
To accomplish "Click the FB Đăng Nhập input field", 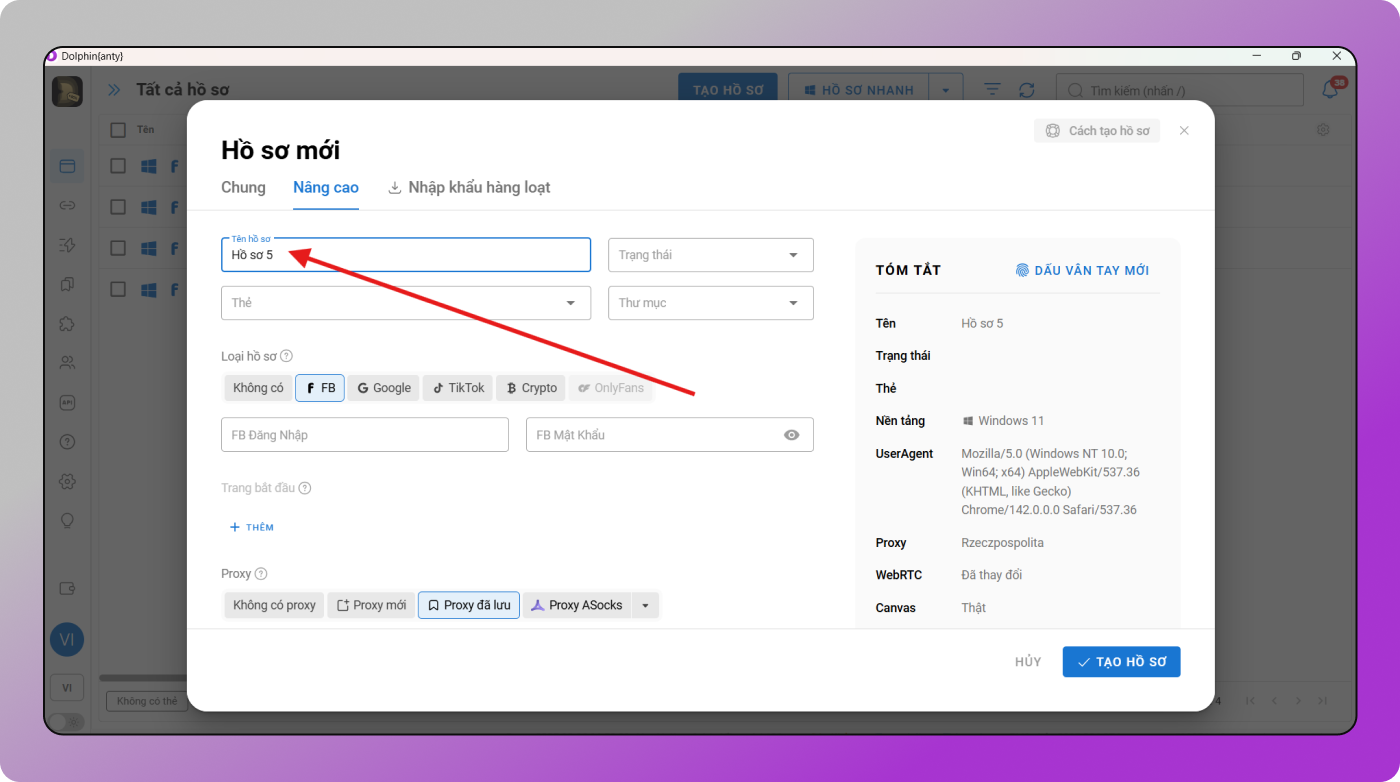I will 364,435.
